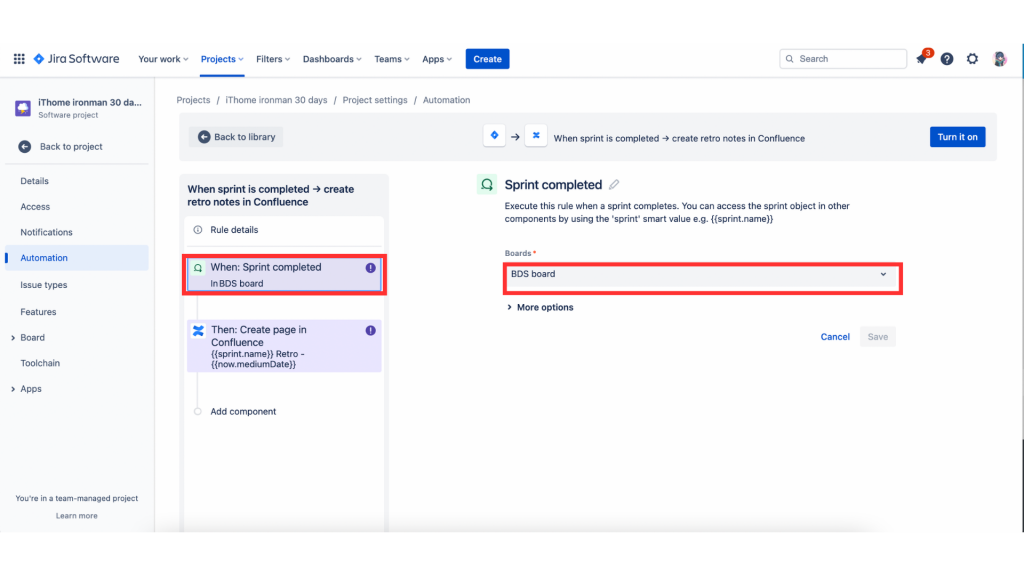Click the Automation breadcrumb
This screenshot has width=1024, height=576.
pyautogui.click(x=447, y=100)
